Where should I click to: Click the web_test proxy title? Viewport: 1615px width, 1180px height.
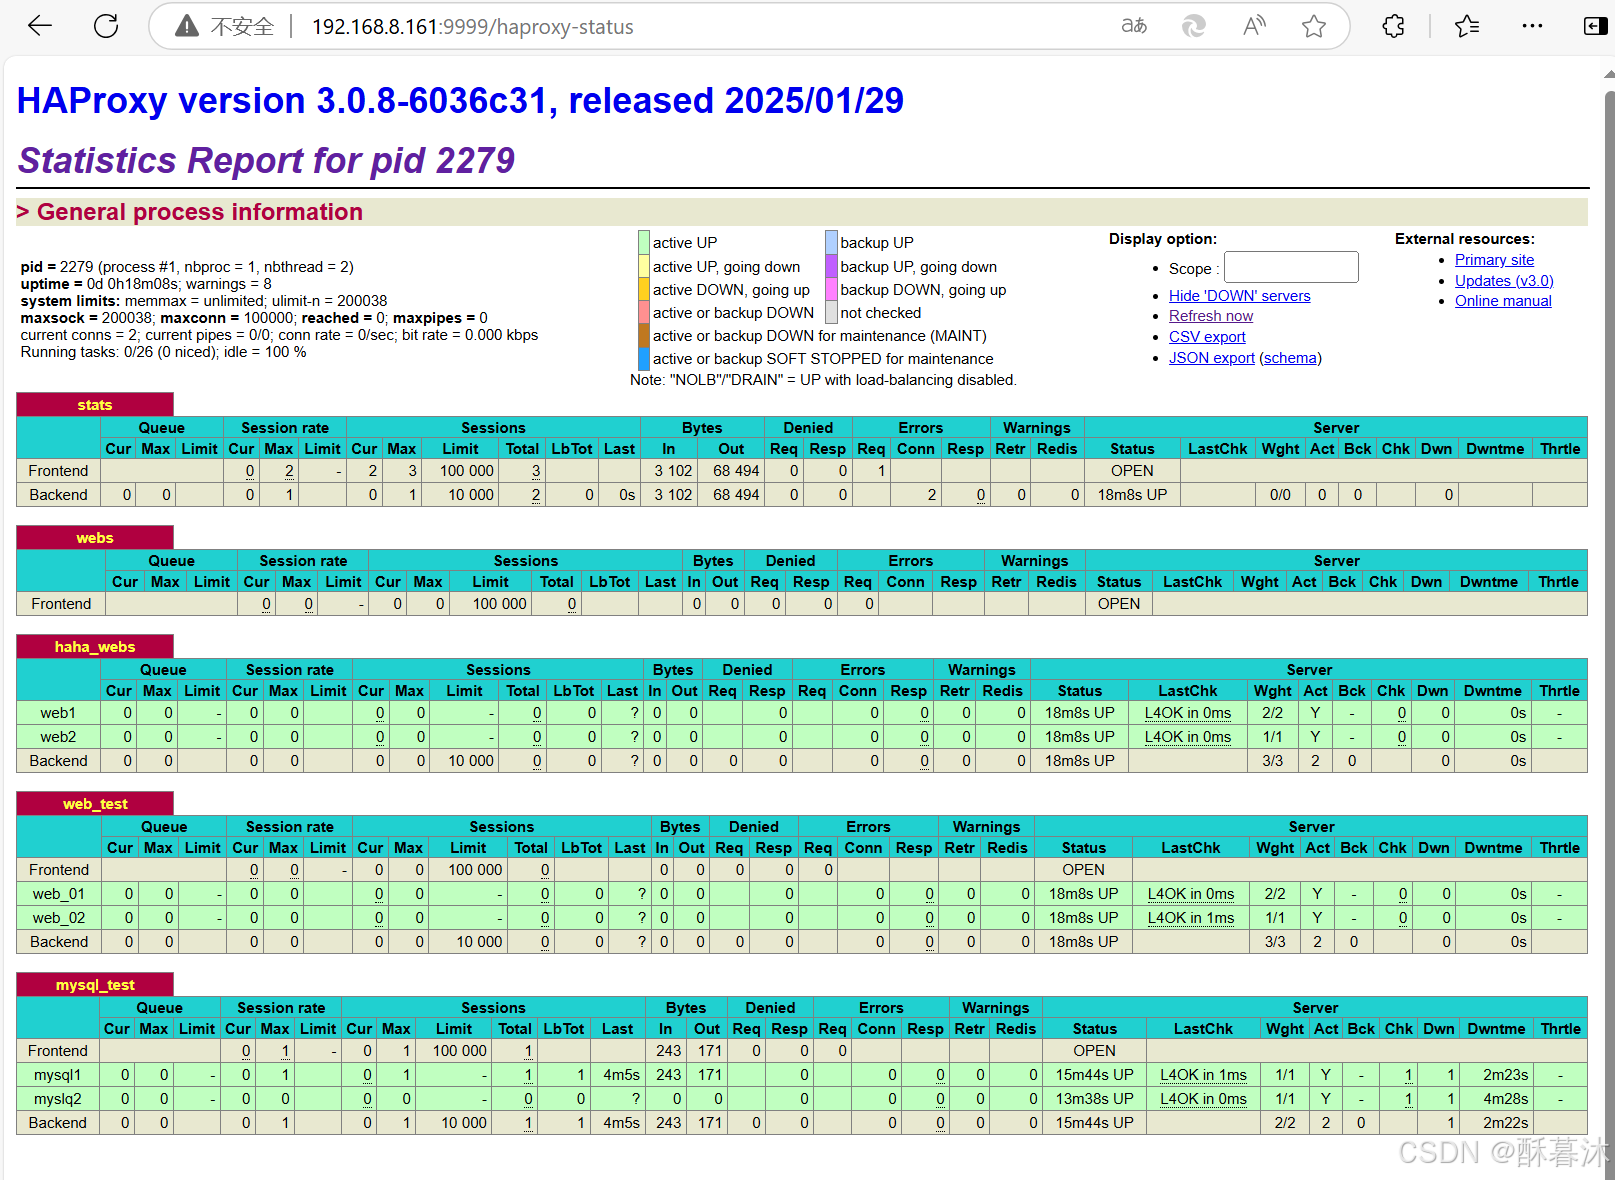(x=95, y=804)
